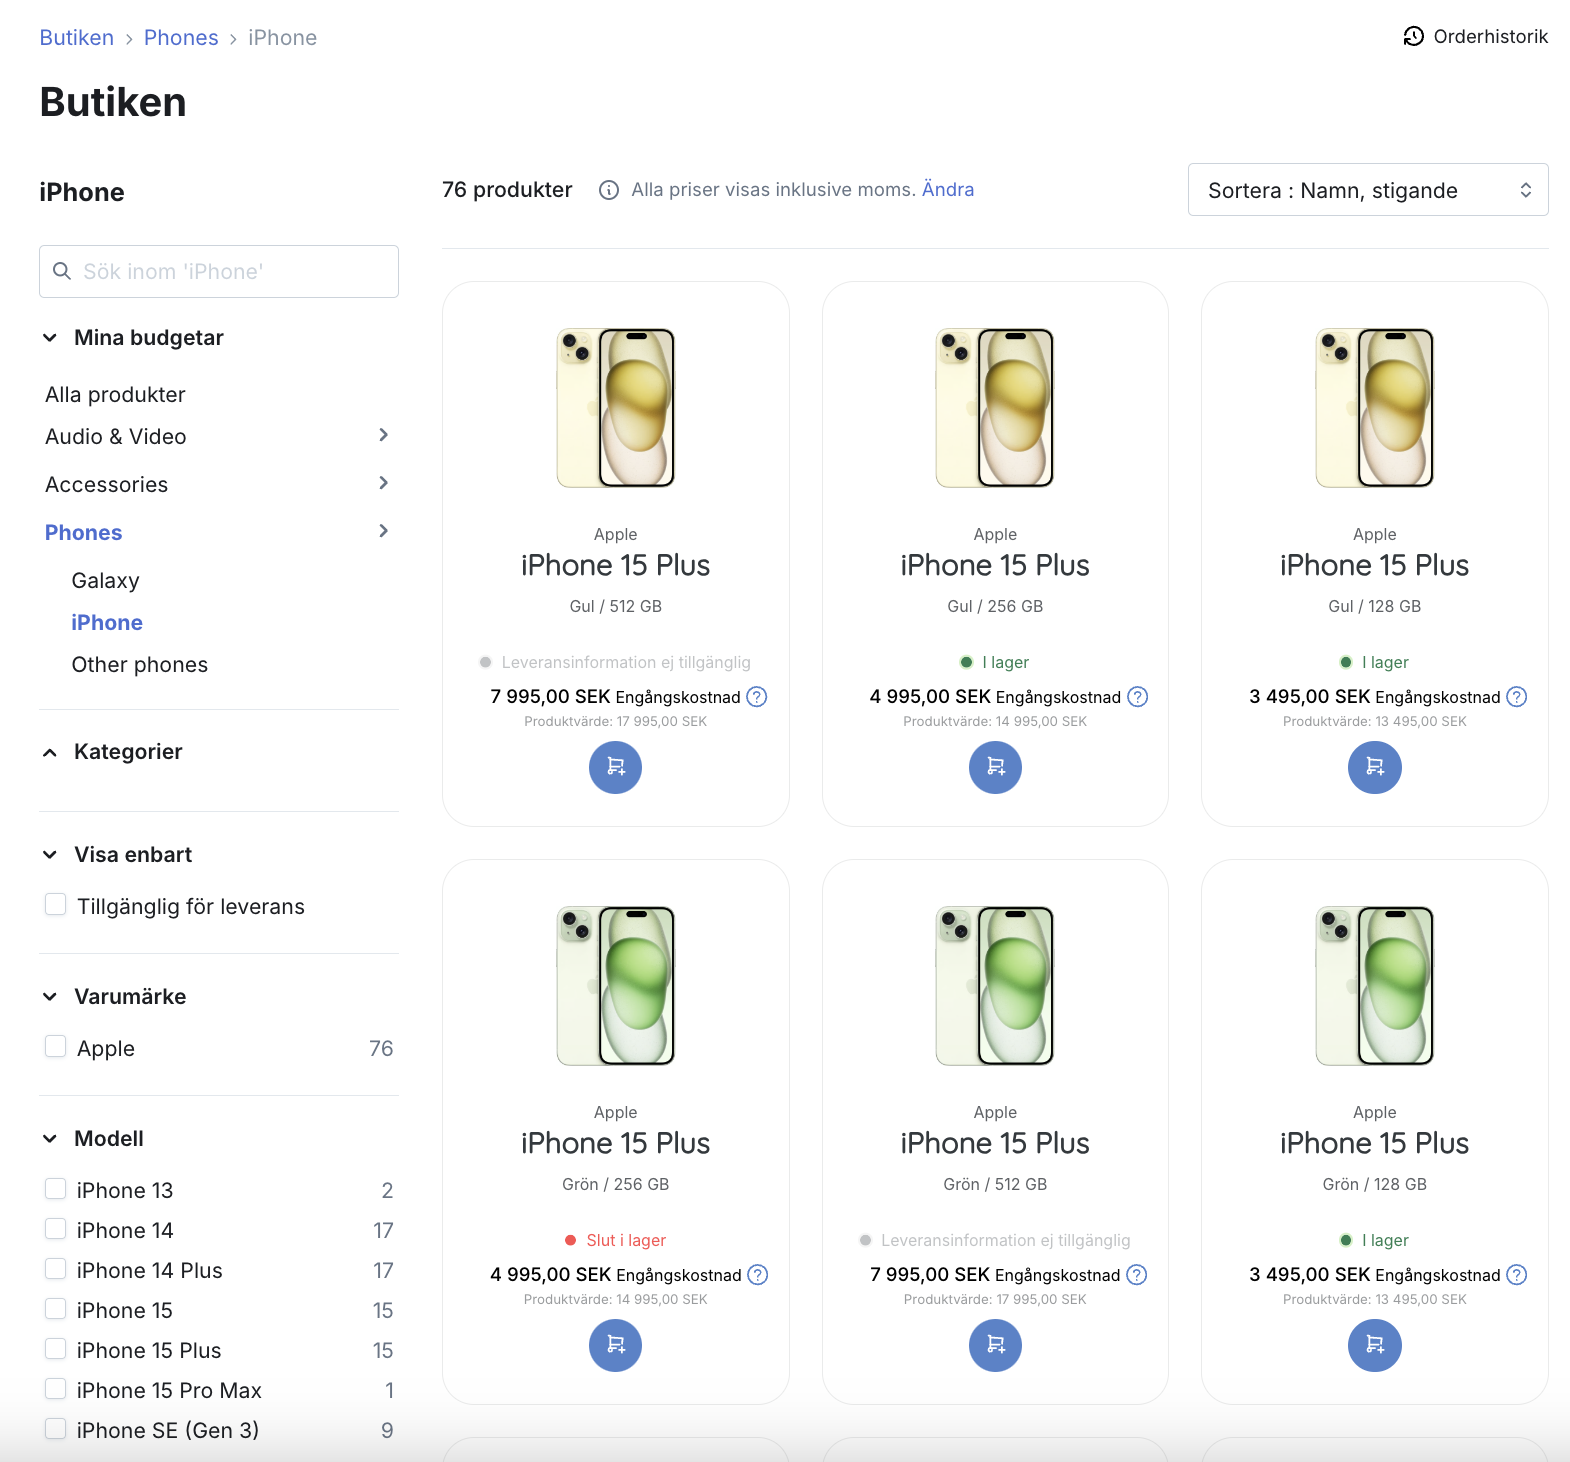Add Gul 128 GB iPhone 15 Plus to cart
This screenshot has height=1462, width=1570.
[x=1375, y=767]
